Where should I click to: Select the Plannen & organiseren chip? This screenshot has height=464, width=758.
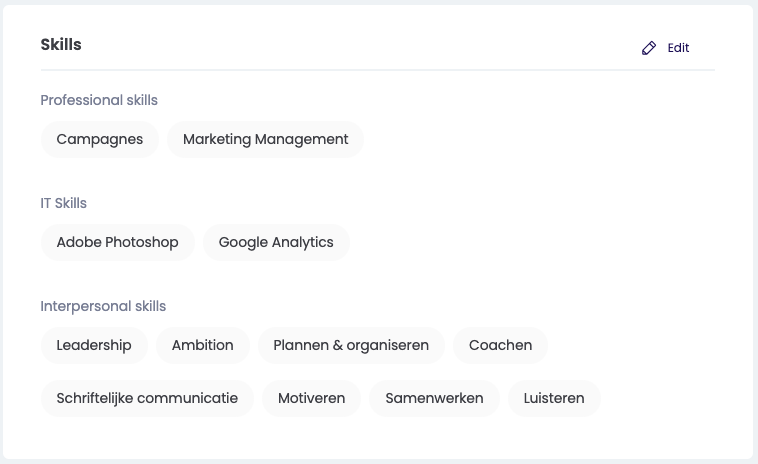coord(351,345)
